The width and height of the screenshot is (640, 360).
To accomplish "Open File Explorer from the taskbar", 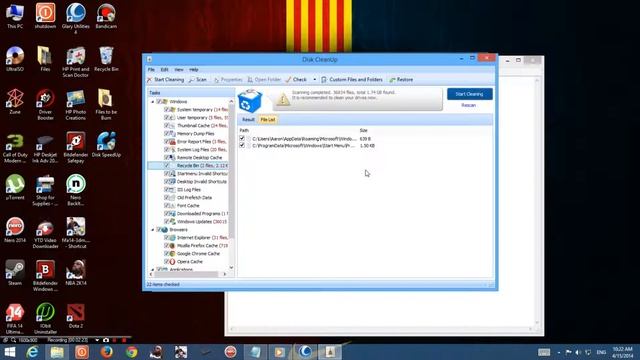I will [x=57, y=352].
